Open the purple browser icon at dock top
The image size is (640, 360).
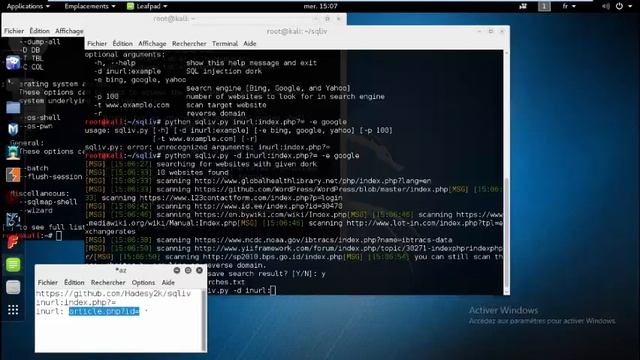13,62
